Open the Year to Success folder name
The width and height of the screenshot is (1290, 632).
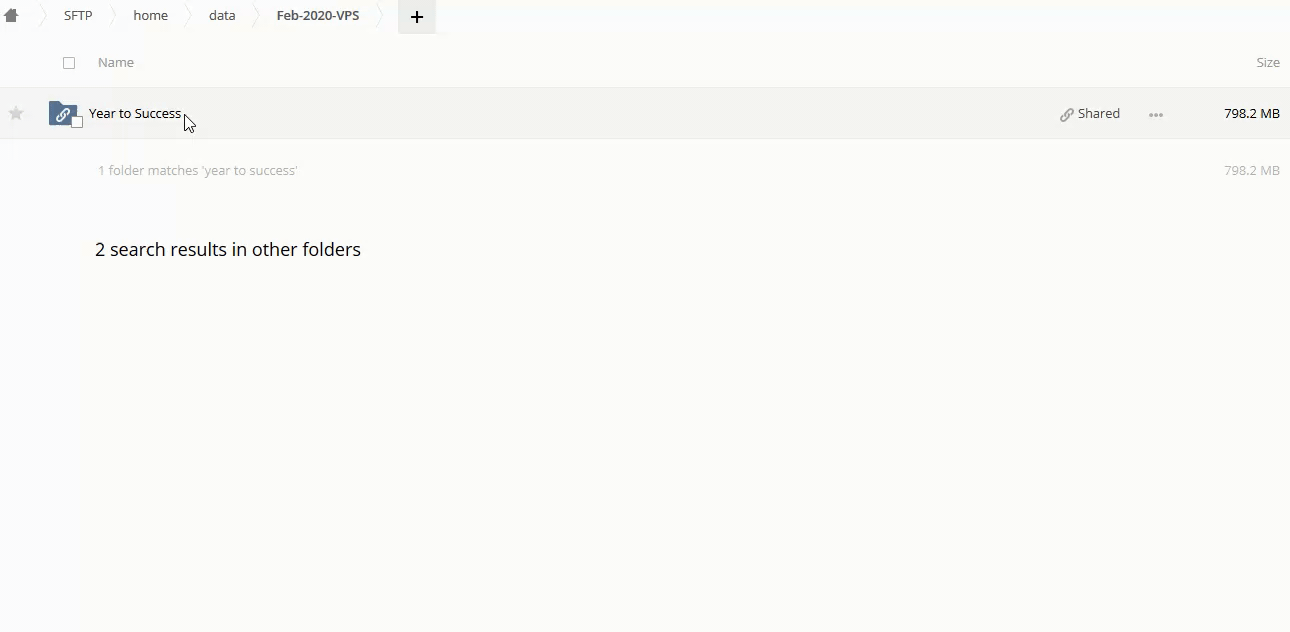coord(135,114)
